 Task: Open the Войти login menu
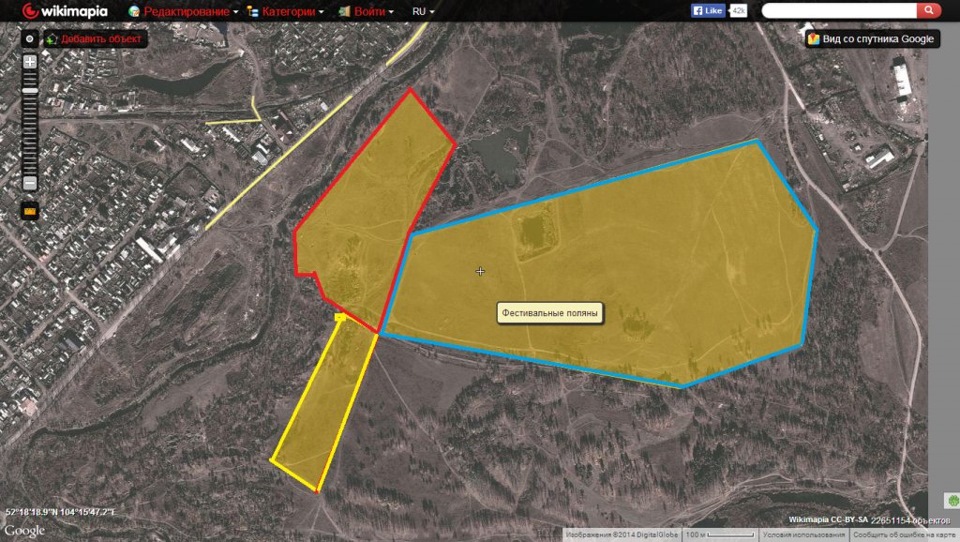click(366, 11)
